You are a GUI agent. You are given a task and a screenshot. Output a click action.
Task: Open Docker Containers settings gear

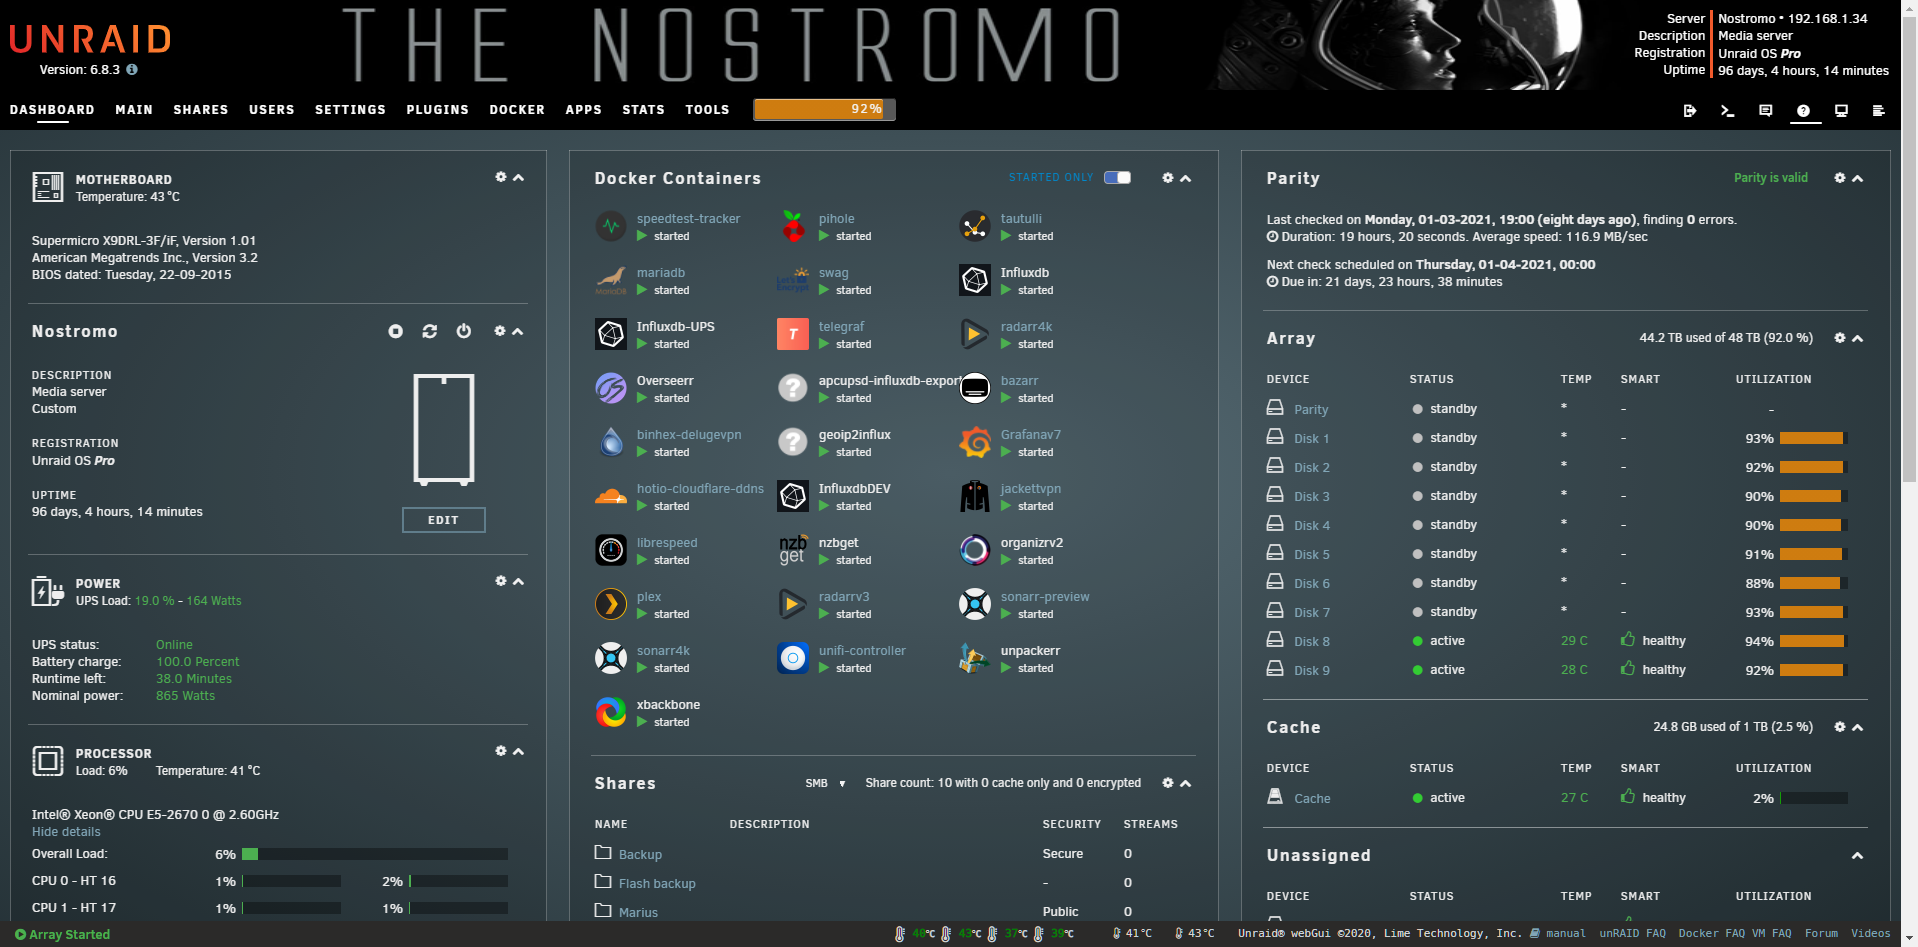click(1167, 178)
